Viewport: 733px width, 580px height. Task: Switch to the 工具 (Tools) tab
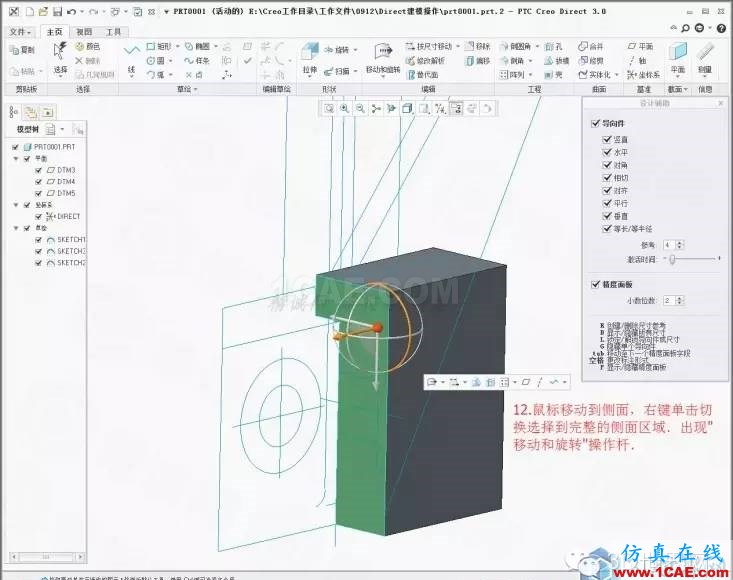click(114, 32)
